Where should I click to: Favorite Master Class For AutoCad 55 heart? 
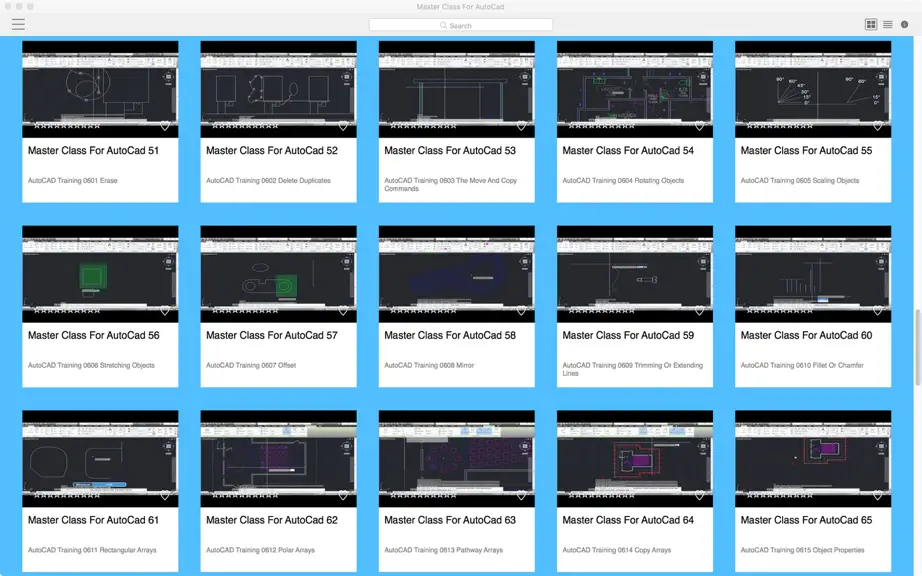[878, 126]
